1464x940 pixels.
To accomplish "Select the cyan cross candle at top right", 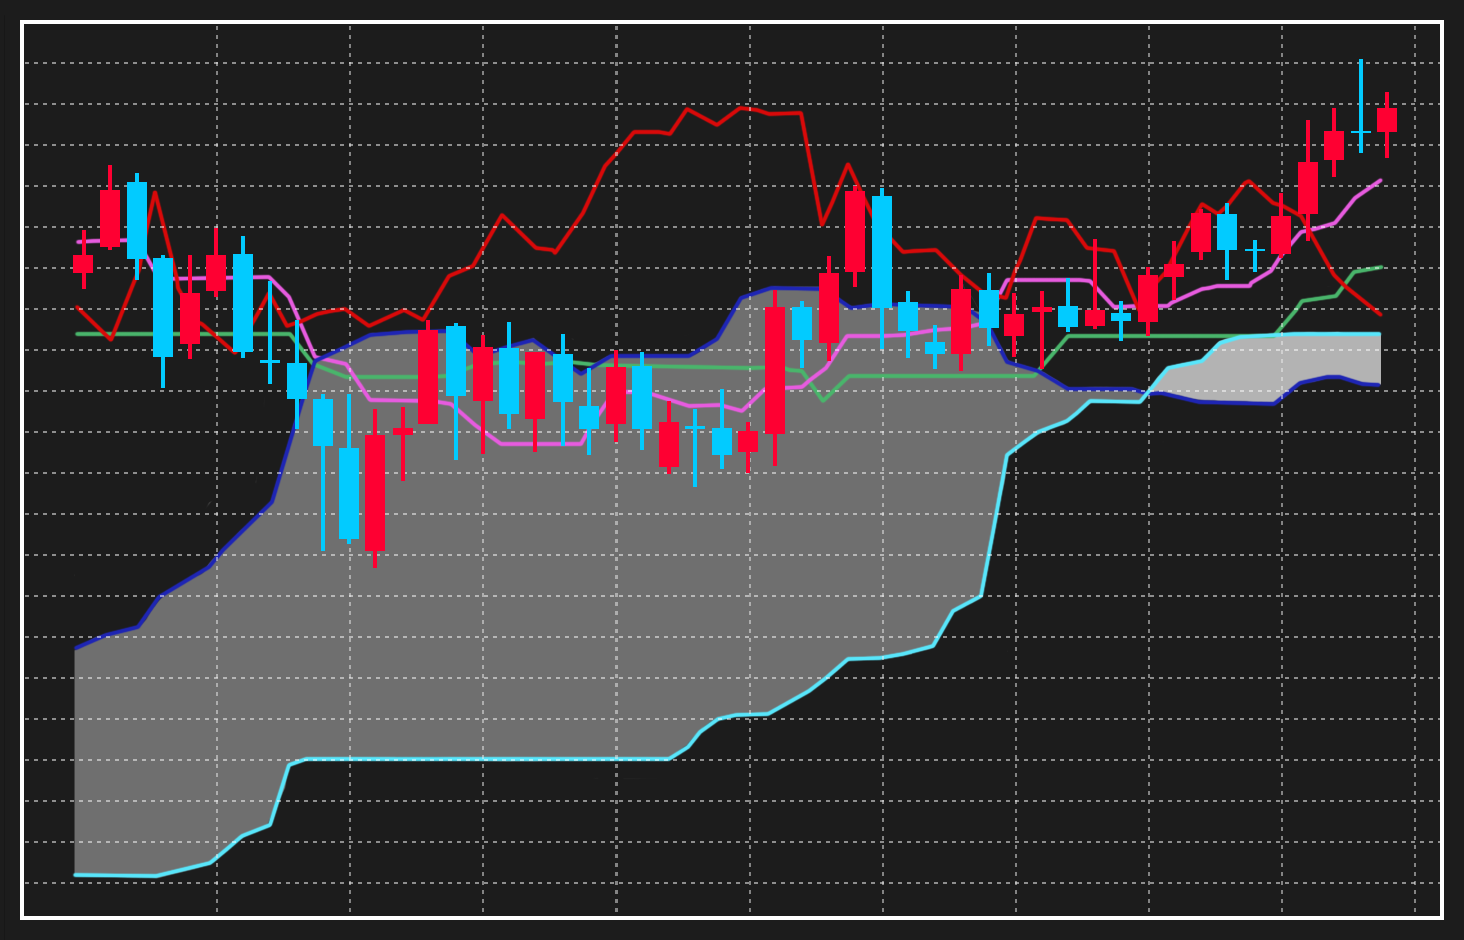I will pos(1360,131).
